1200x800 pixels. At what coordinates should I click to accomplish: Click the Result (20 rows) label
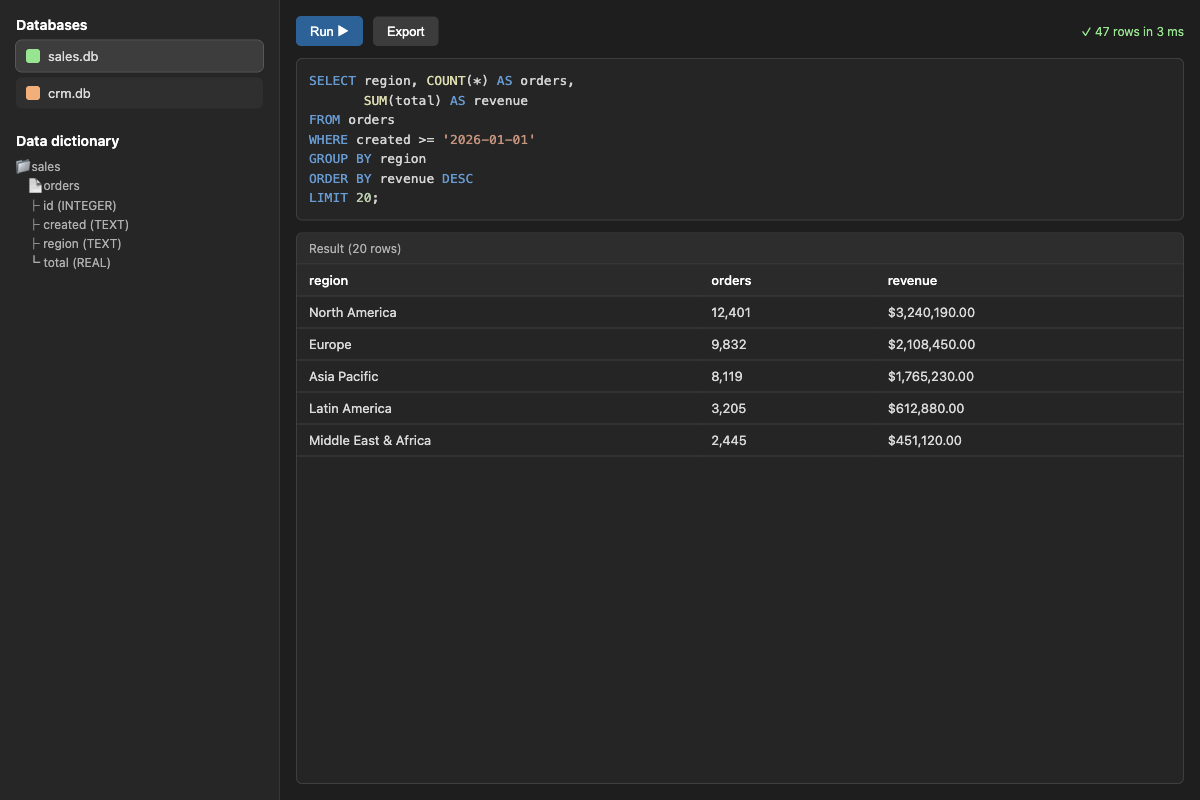tap(355, 248)
